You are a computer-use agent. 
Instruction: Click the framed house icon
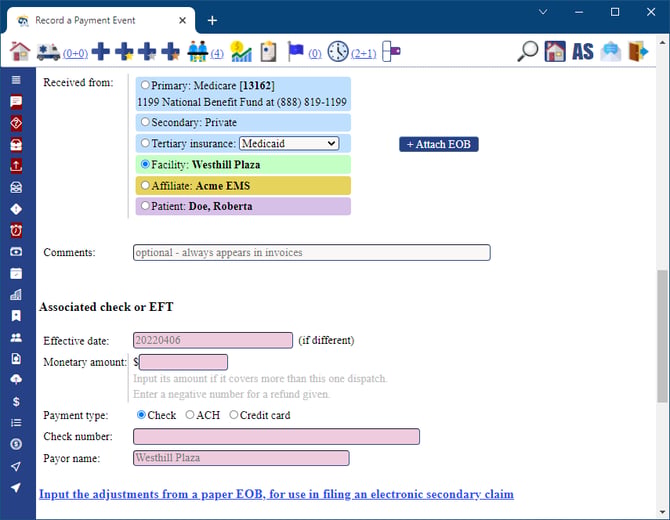[x=555, y=52]
